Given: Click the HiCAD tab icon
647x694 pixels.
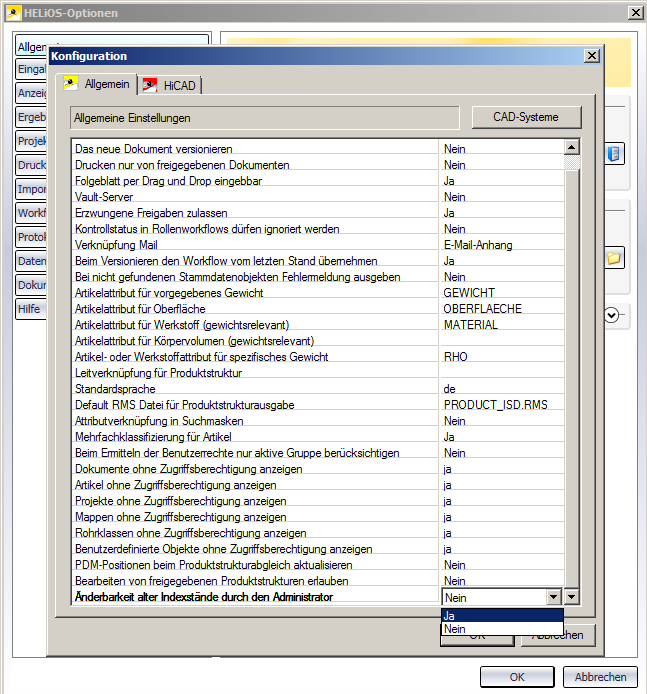Looking at the screenshot, I should [150, 85].
